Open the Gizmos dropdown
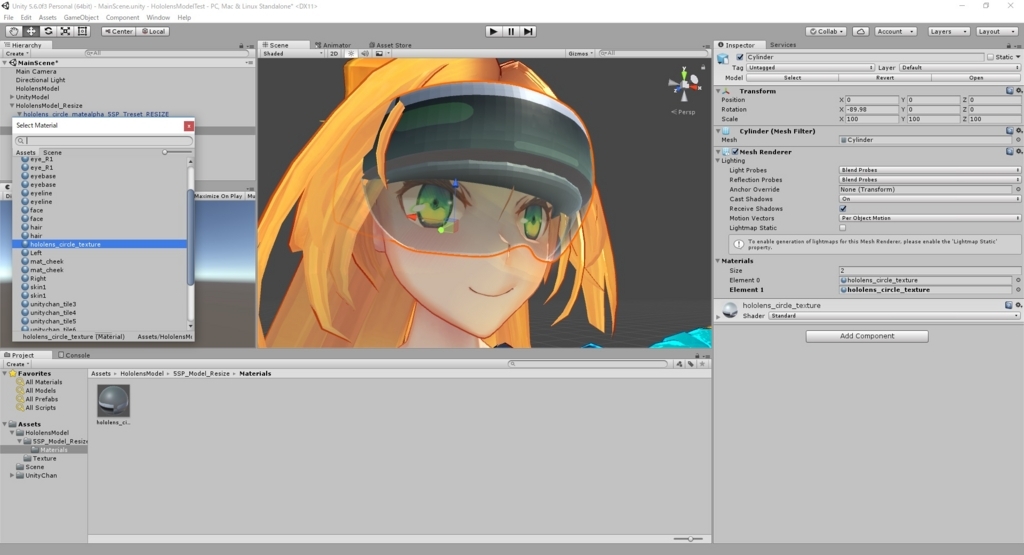The image size is (1024, 555). click(581, 54)
